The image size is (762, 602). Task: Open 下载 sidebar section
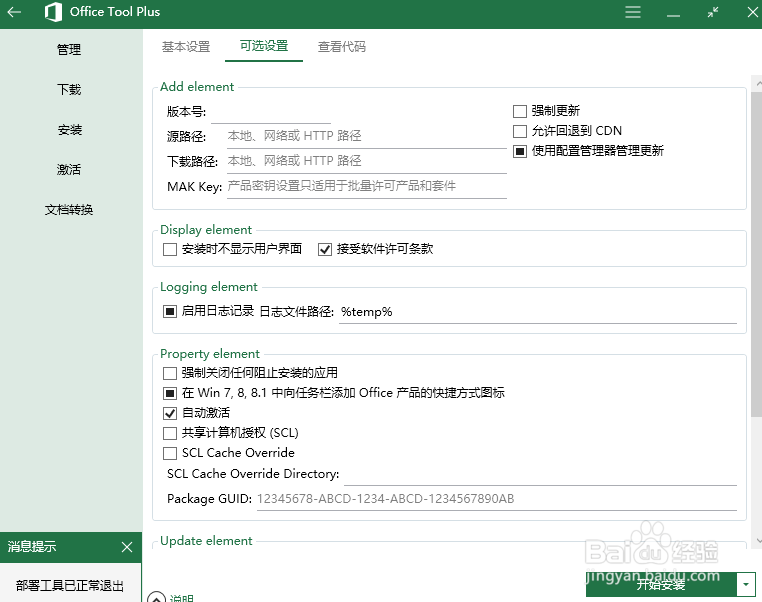(x=69, y=89)
